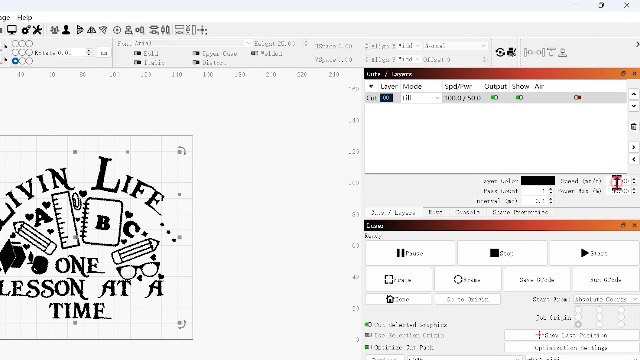The height and width of the screenshot is (360, 640).
Task: Open the Align X dropdown
Action: coord(409,46)
